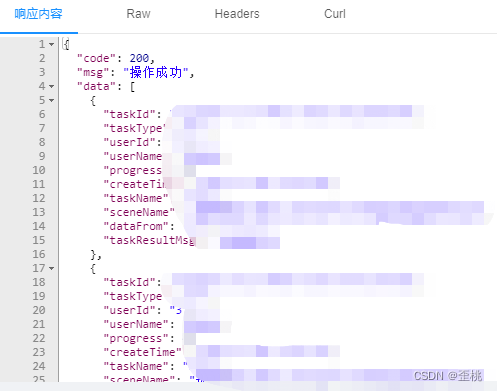The width and height of the screenshot is (497, 391).
Task: Click the value 200 on line 2
Action: point(139,58)
